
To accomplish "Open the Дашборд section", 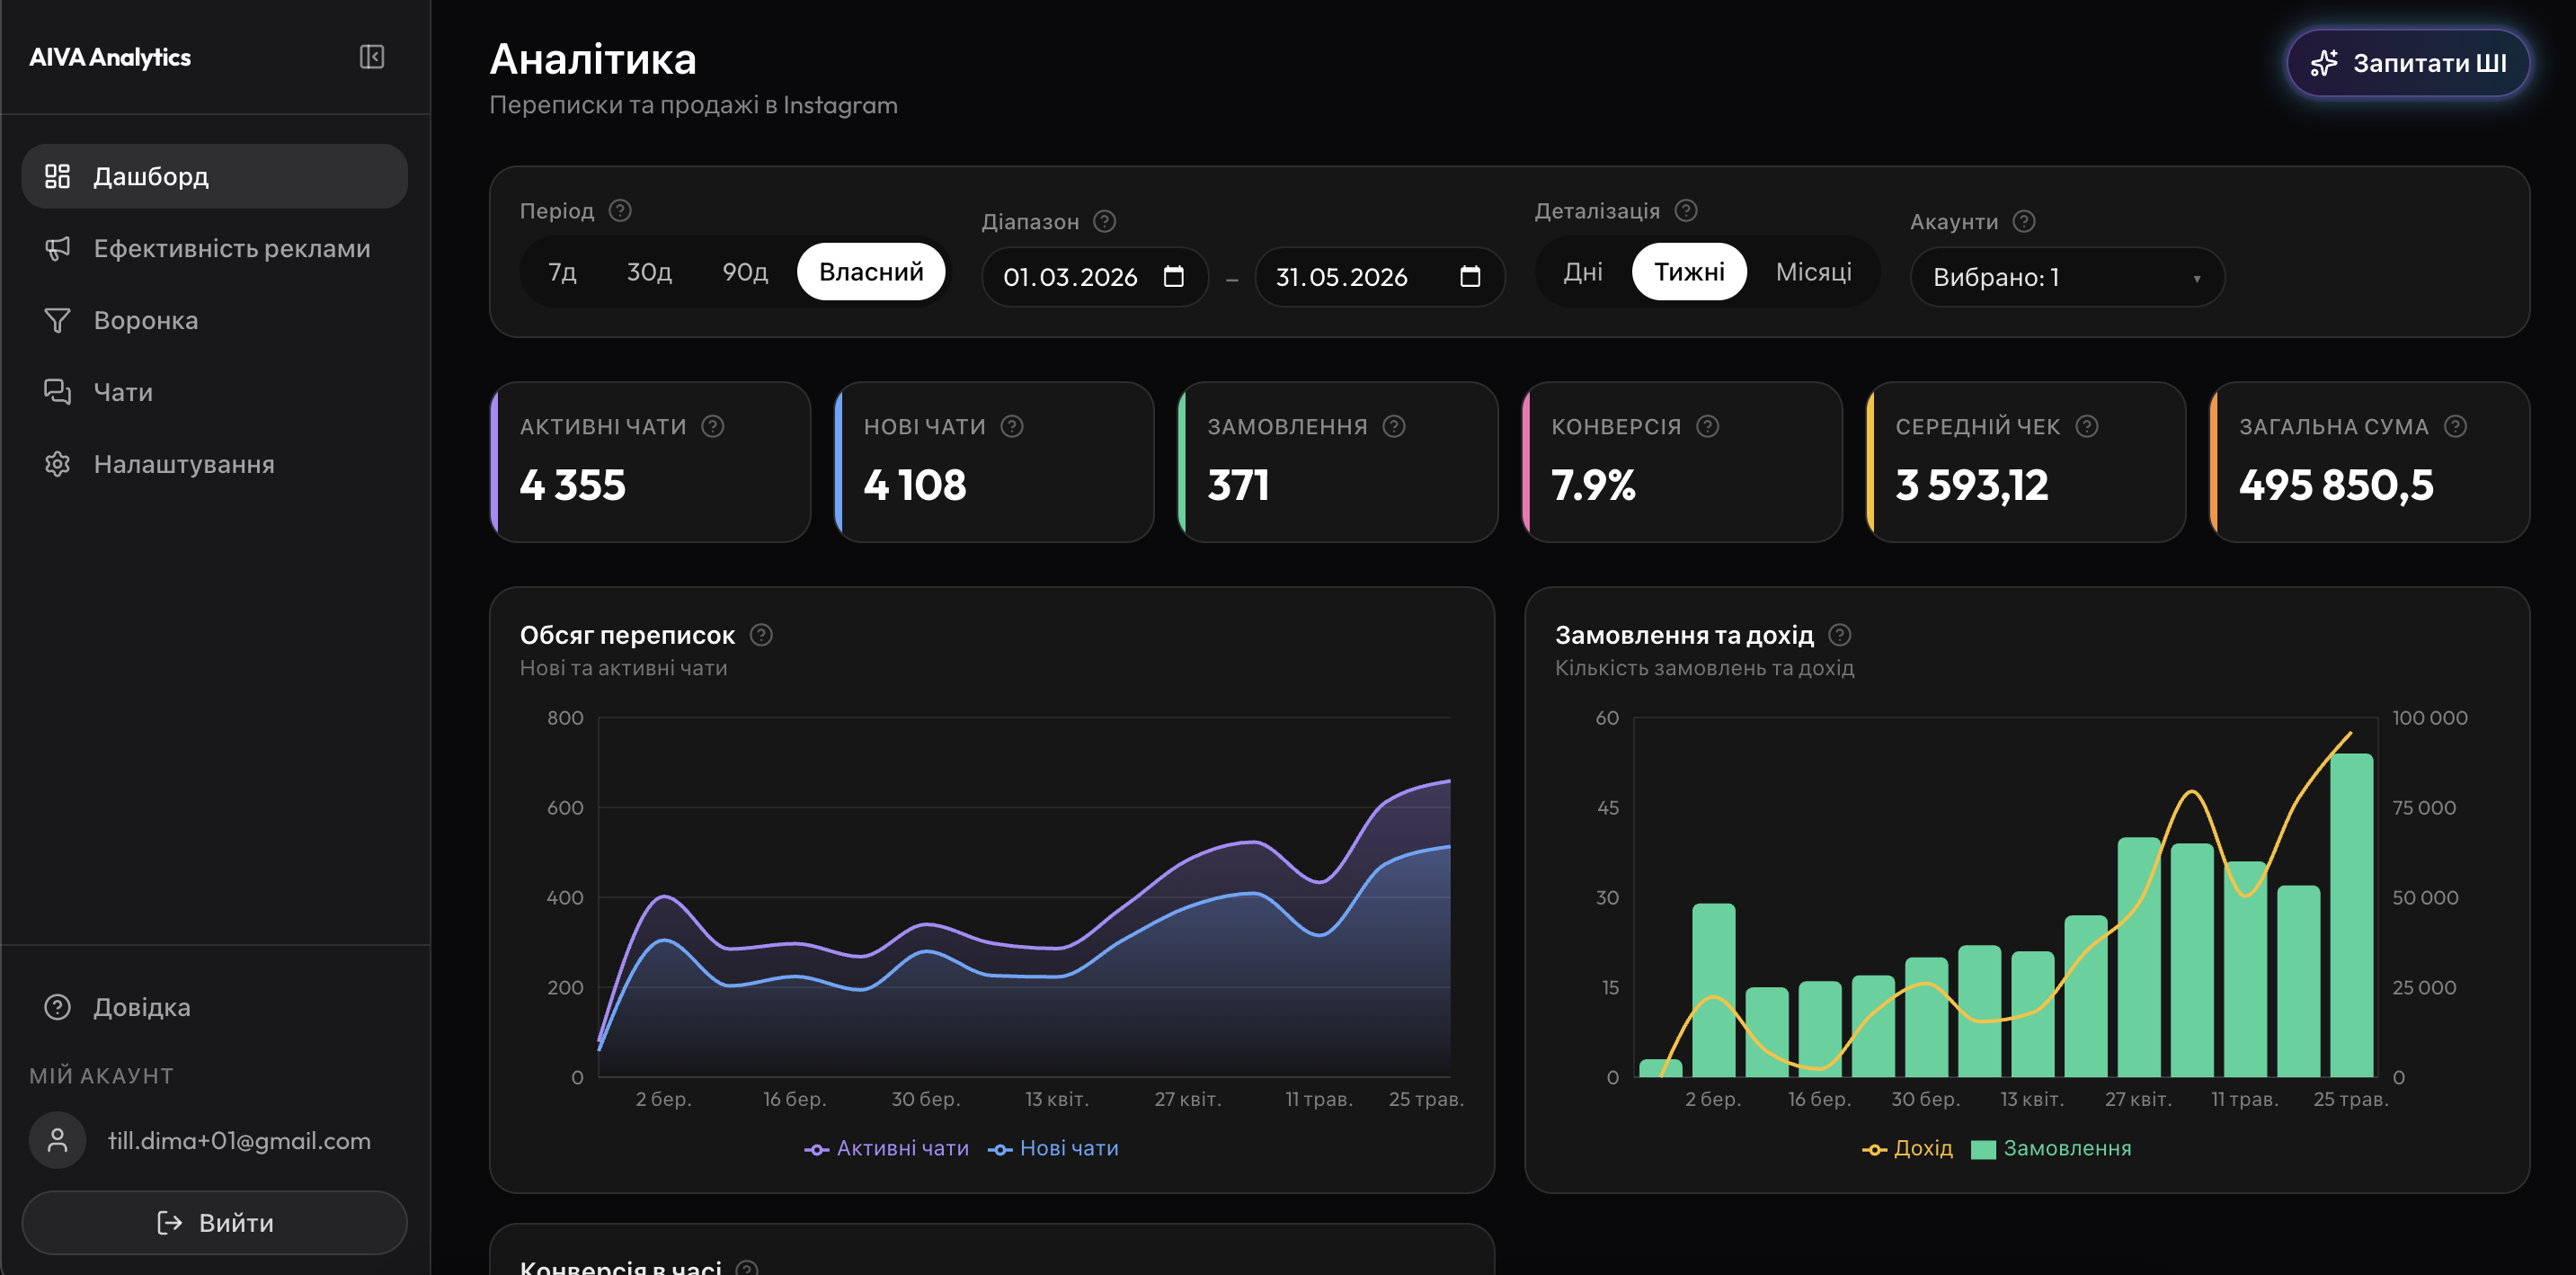I will click(x=215, y=176).
